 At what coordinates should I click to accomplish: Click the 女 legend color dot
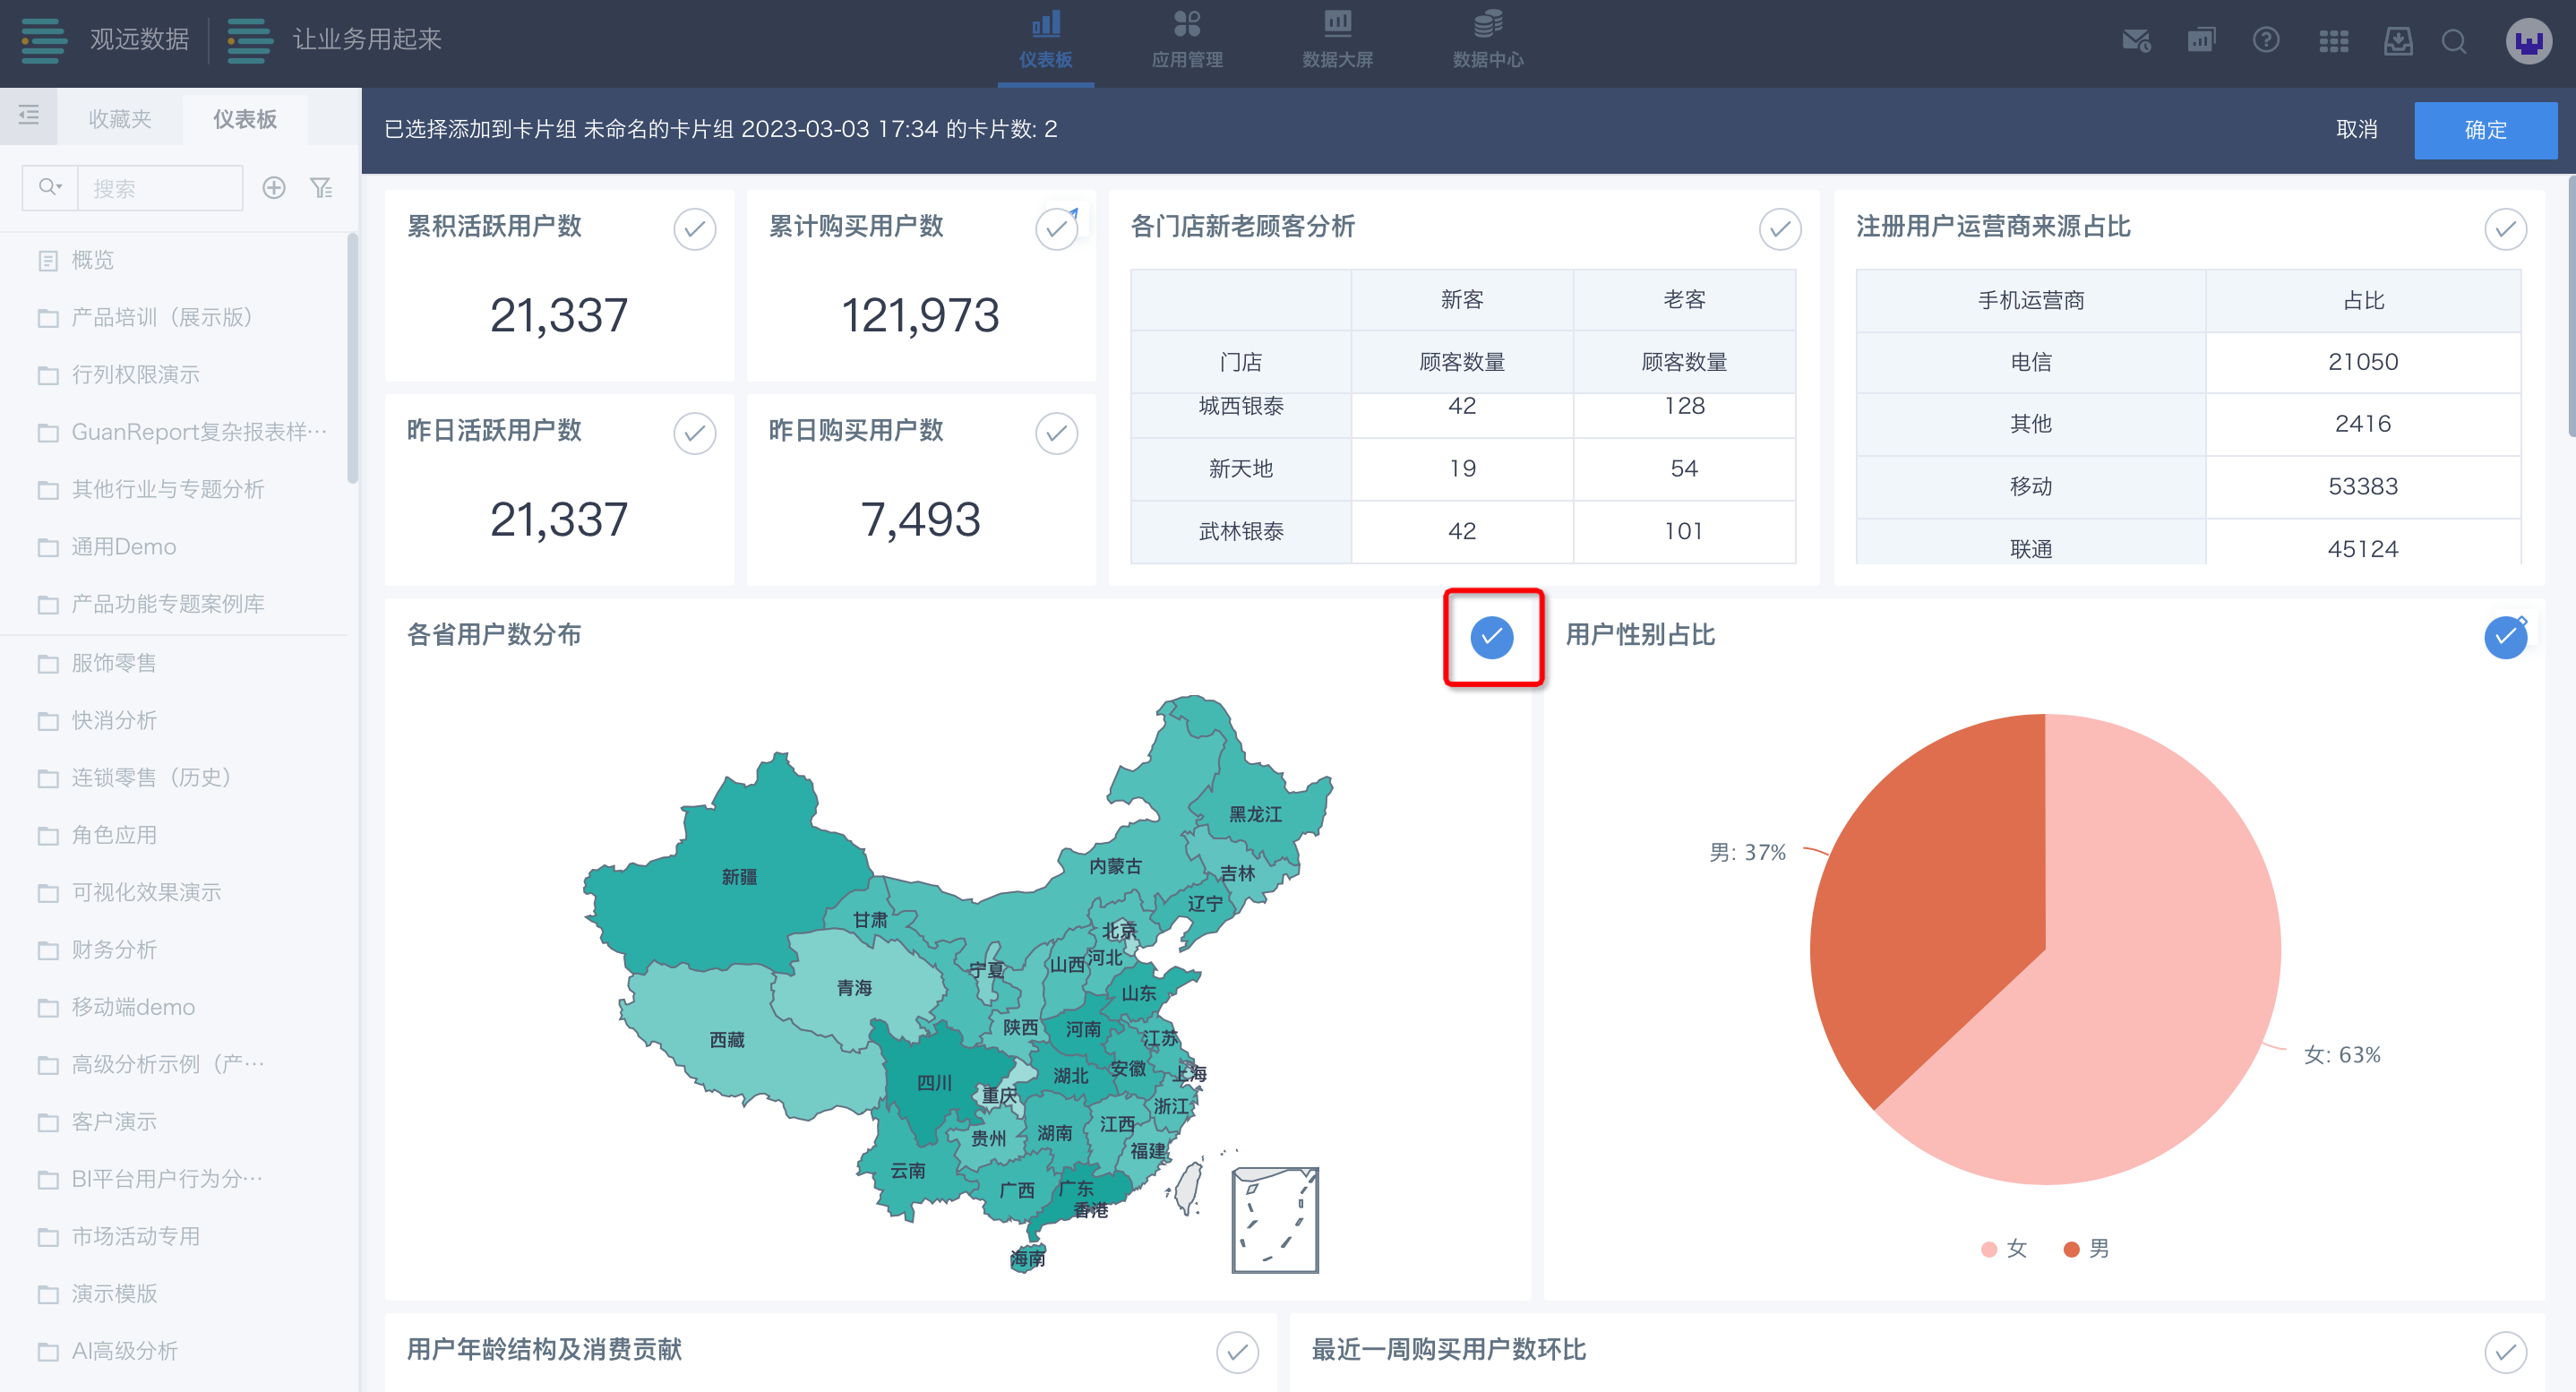1988,1249
